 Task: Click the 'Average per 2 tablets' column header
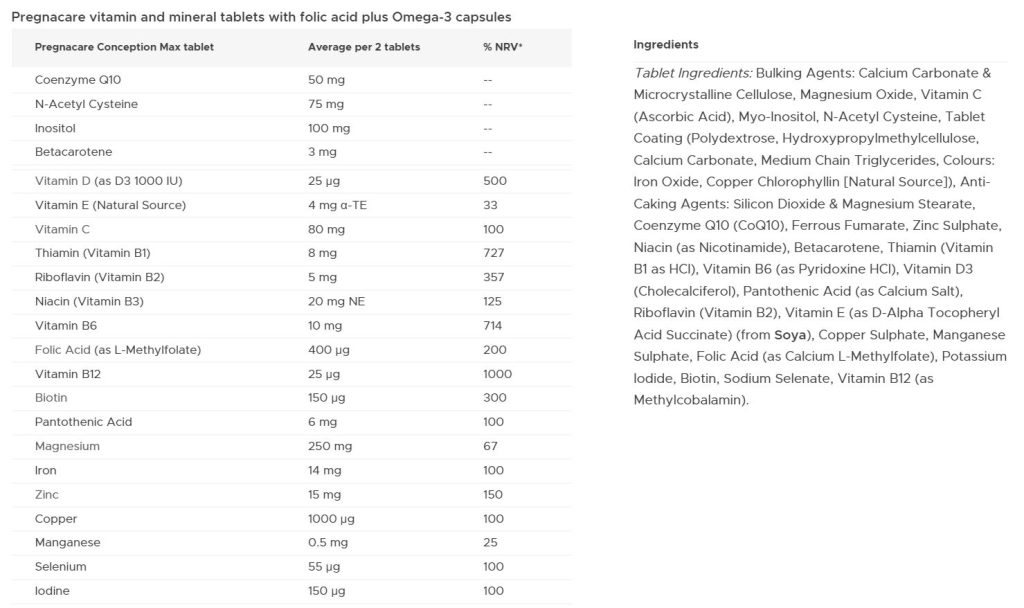point(364,47)
